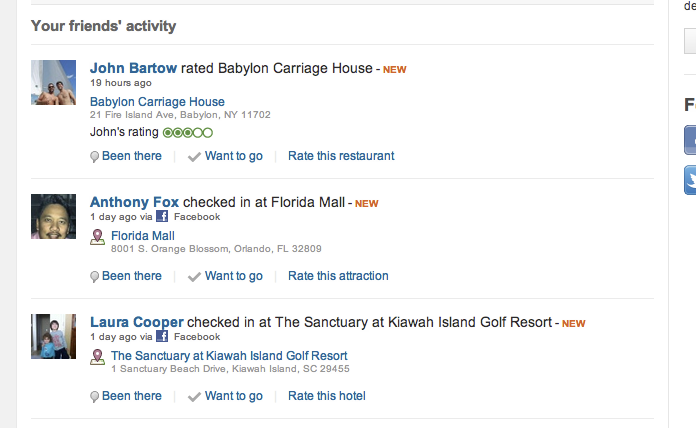Viewport: 696px width, 428px height.
Task: Click the Facebook icon in Laura Cooper's post
Action: point(163,336)
